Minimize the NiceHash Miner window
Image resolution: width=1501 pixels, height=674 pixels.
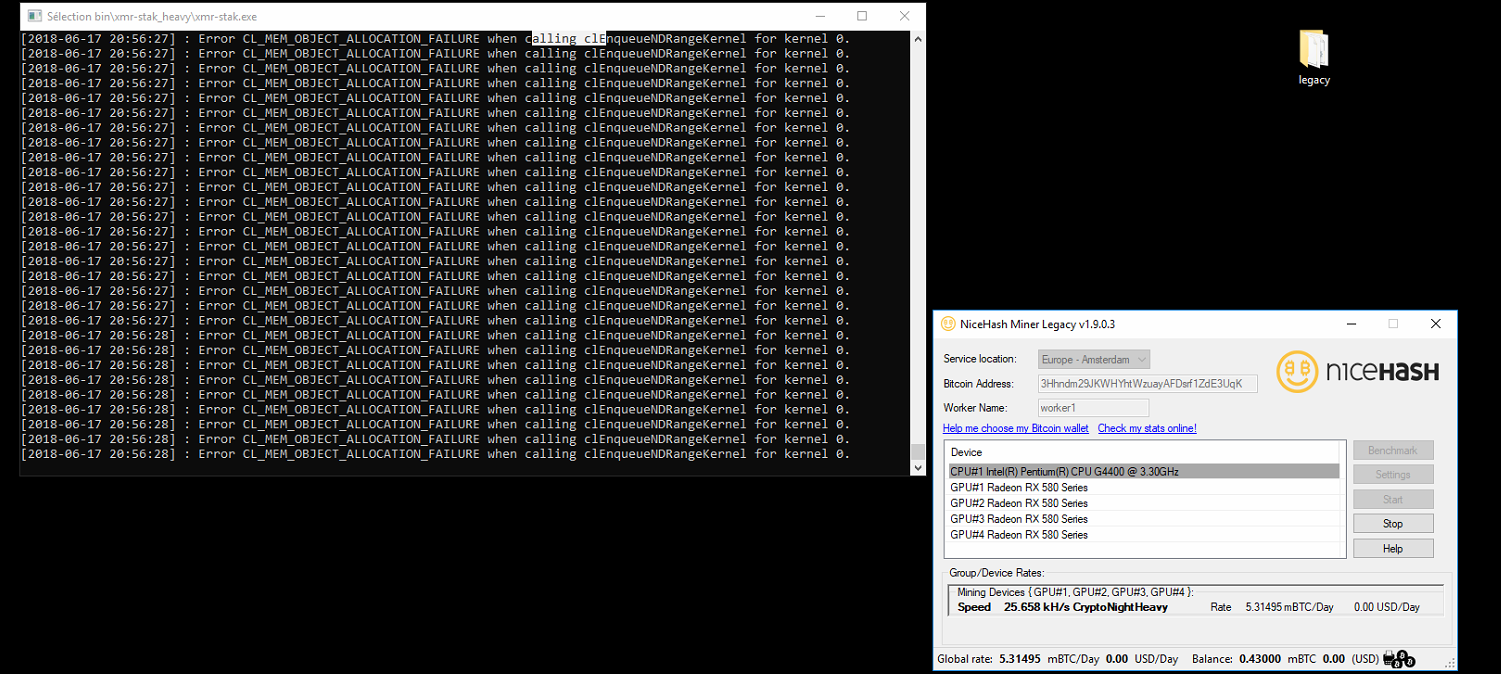1351,324
